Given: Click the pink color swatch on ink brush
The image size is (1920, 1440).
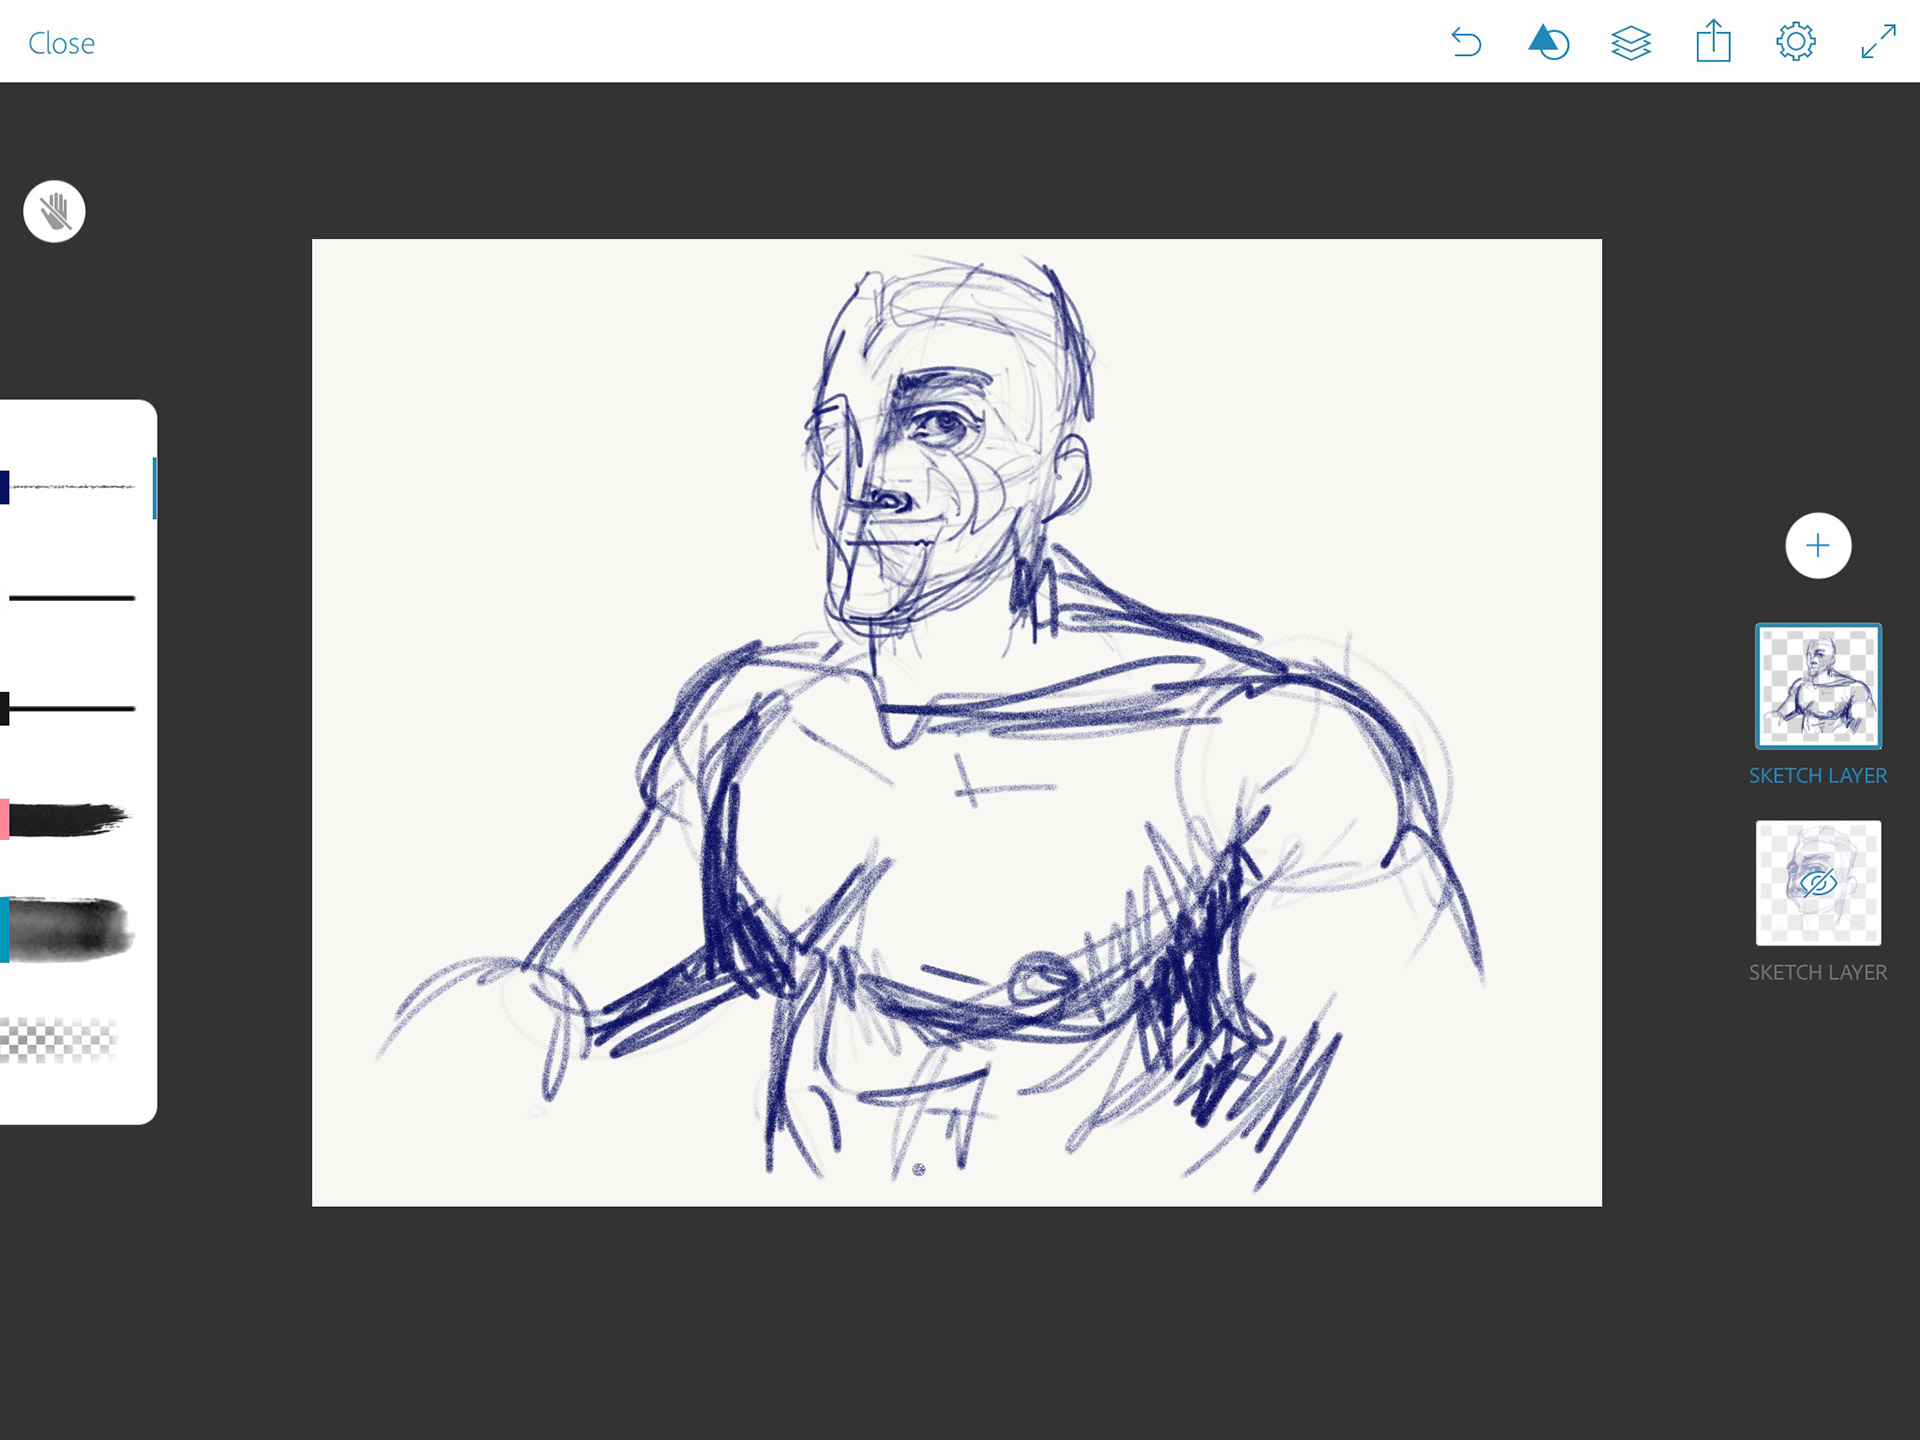Looking at the screenshot, I should pos(4,819).
